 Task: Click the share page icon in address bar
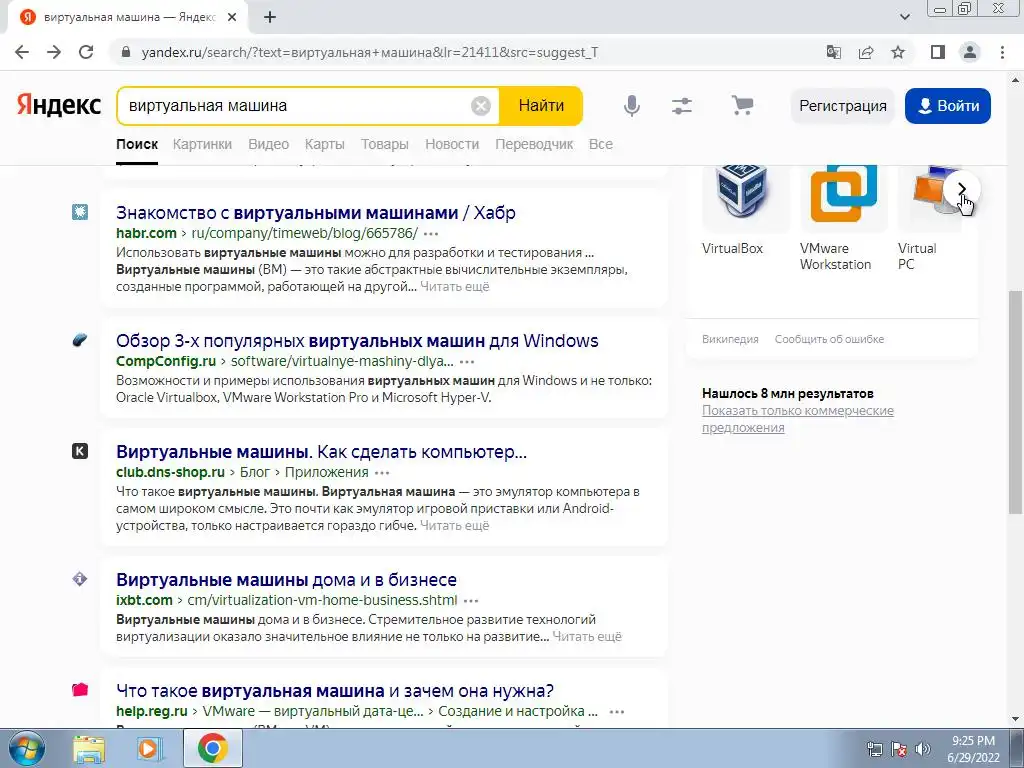[866, 52]
